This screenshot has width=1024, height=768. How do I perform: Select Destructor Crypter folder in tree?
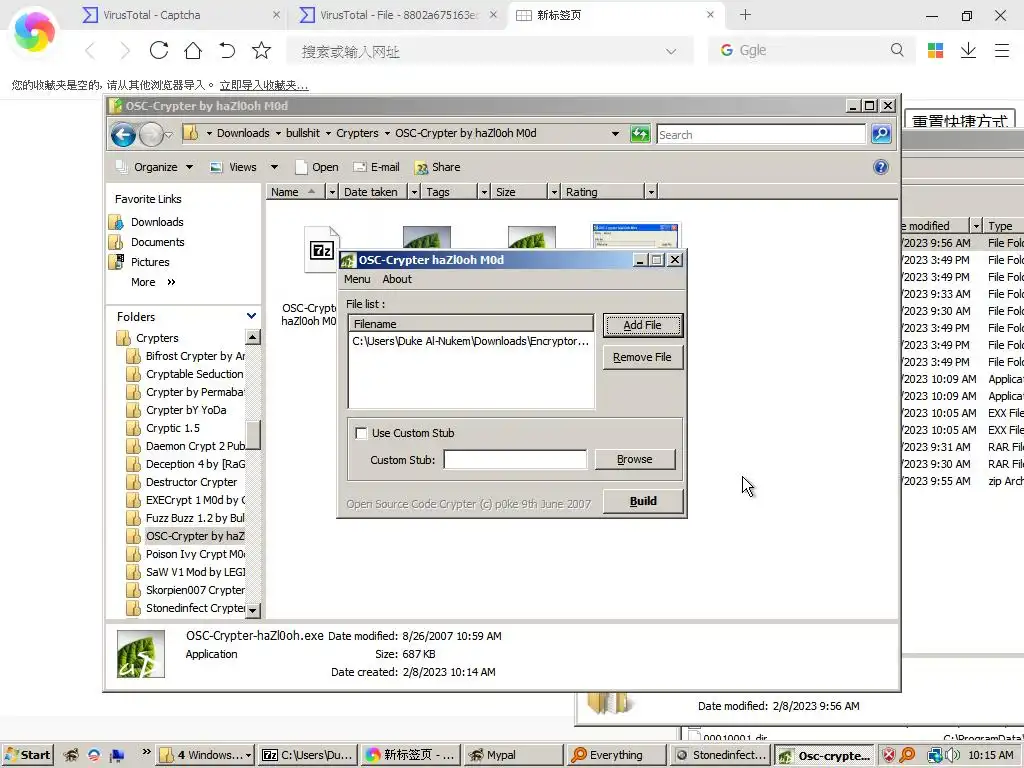[x=182, y=482]
